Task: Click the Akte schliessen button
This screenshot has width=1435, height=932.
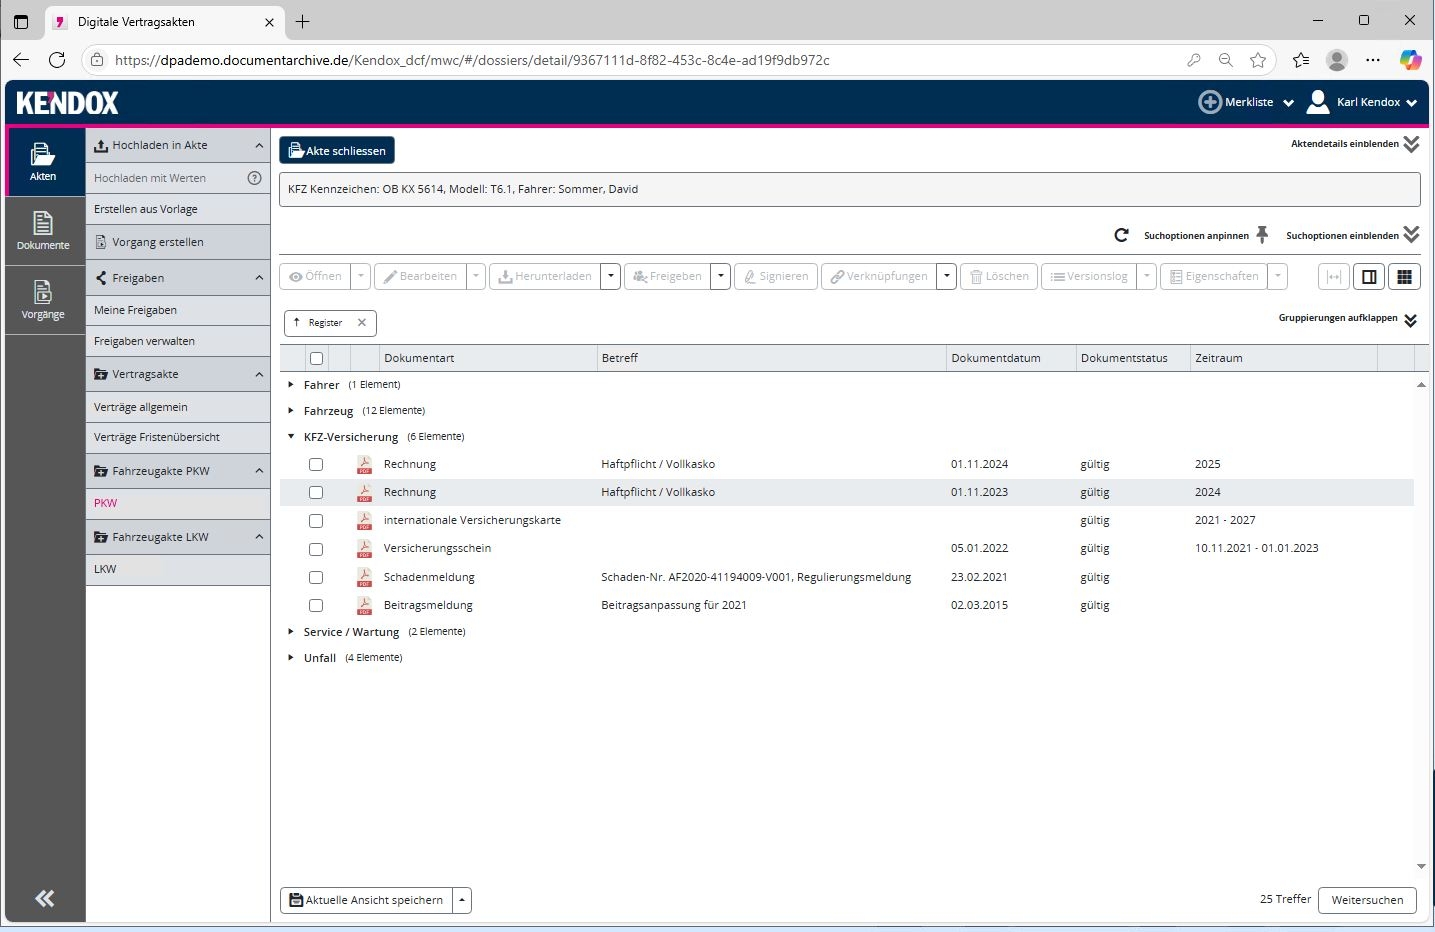Action: (x=337, y=151)
